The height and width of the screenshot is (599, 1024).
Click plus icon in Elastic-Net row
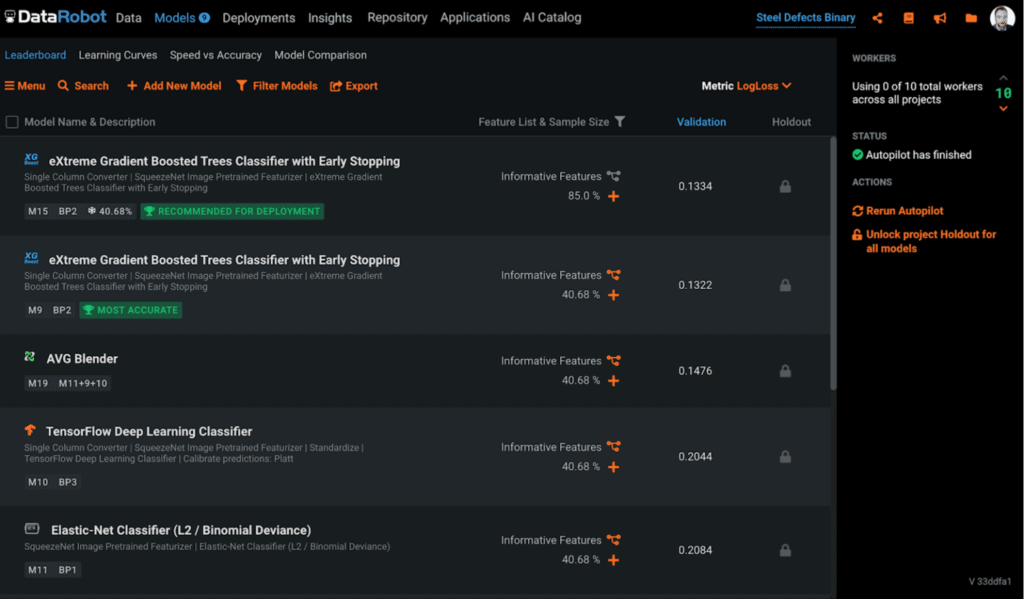click(x=613, y=560)
